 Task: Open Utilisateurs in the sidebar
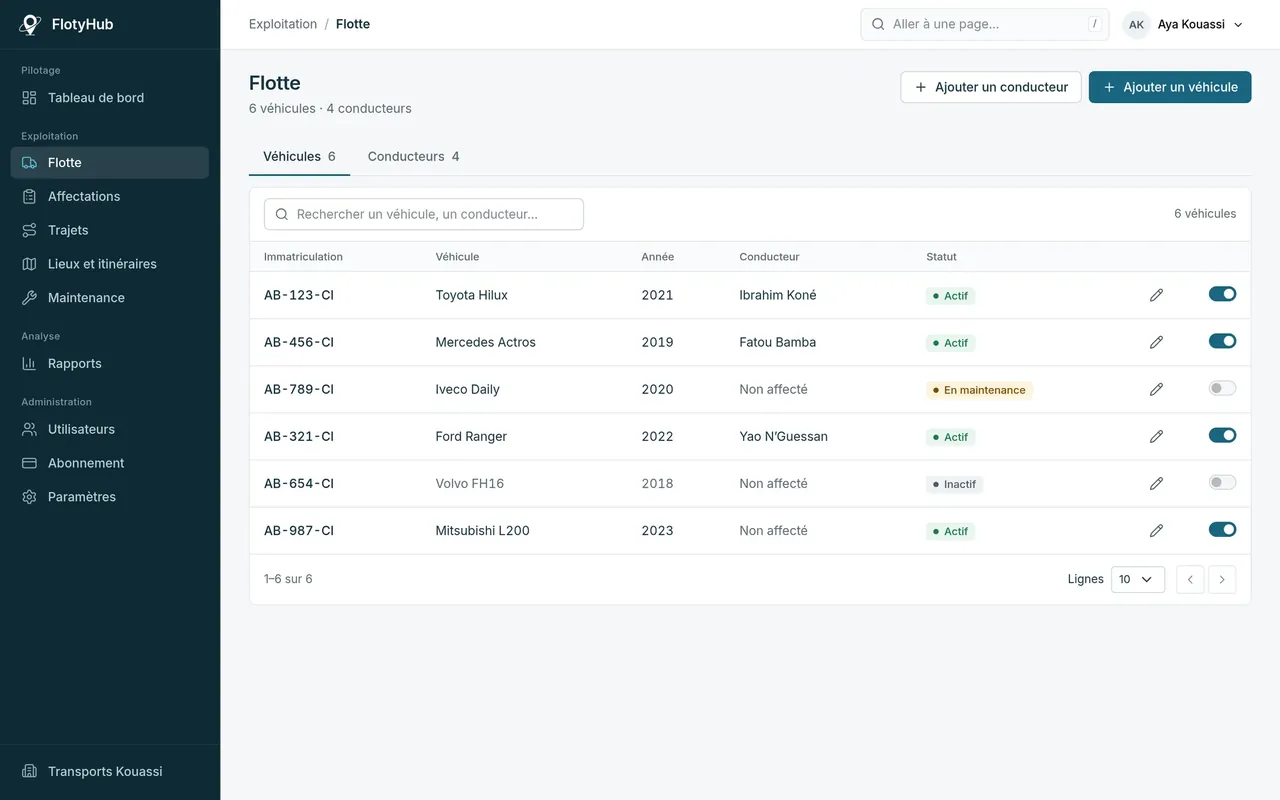(x=110, y=430)
